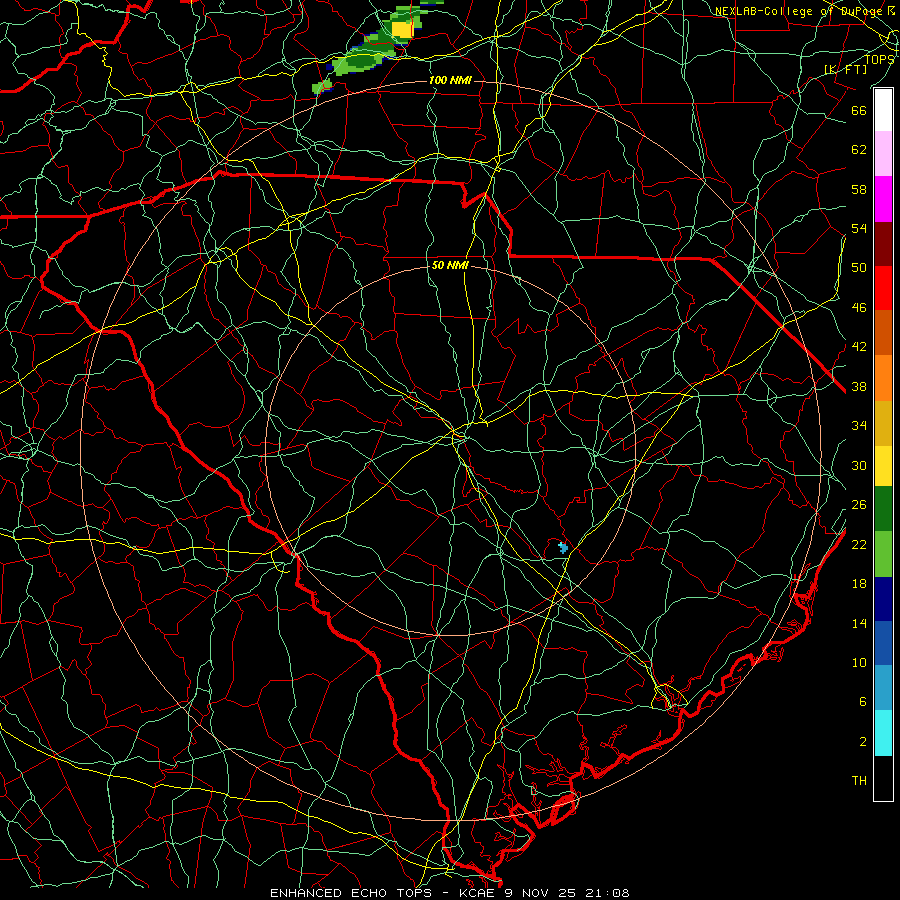Click the "[K FT]" units label

tap(845, 69)
